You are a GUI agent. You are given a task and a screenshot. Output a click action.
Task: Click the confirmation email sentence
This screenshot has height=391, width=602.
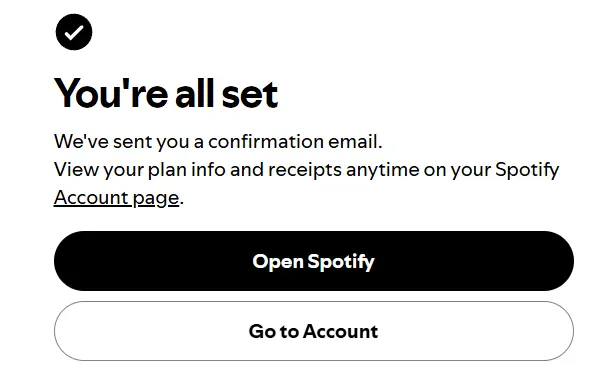point(218,142)
